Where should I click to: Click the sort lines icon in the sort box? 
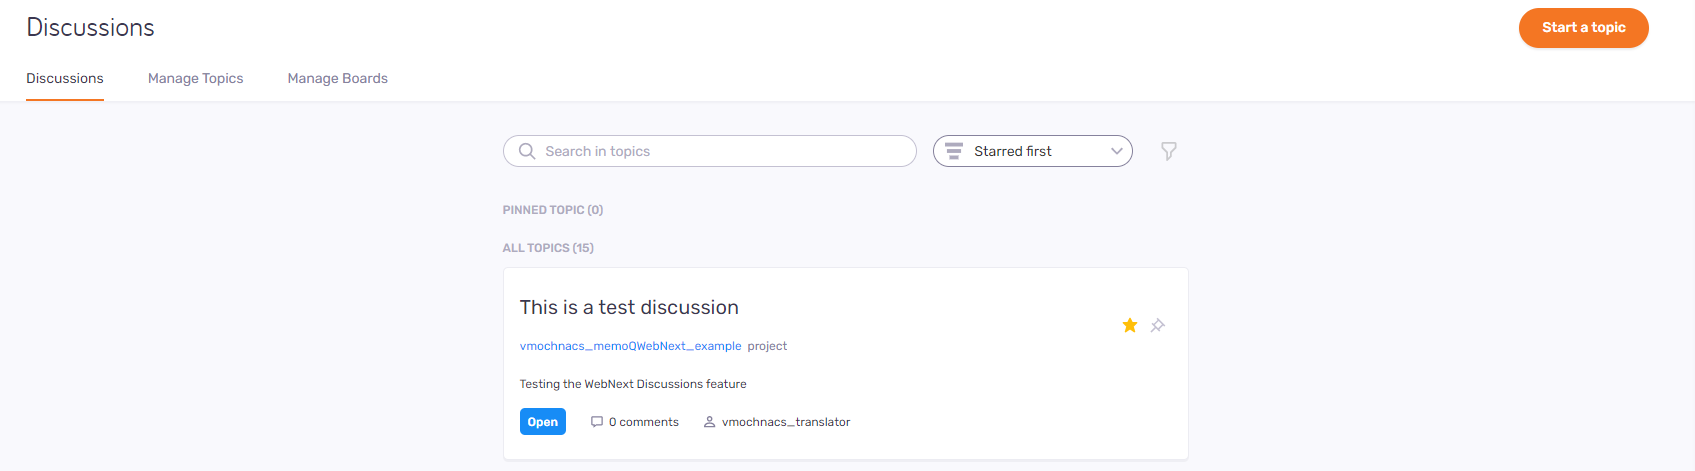point(954,151)
